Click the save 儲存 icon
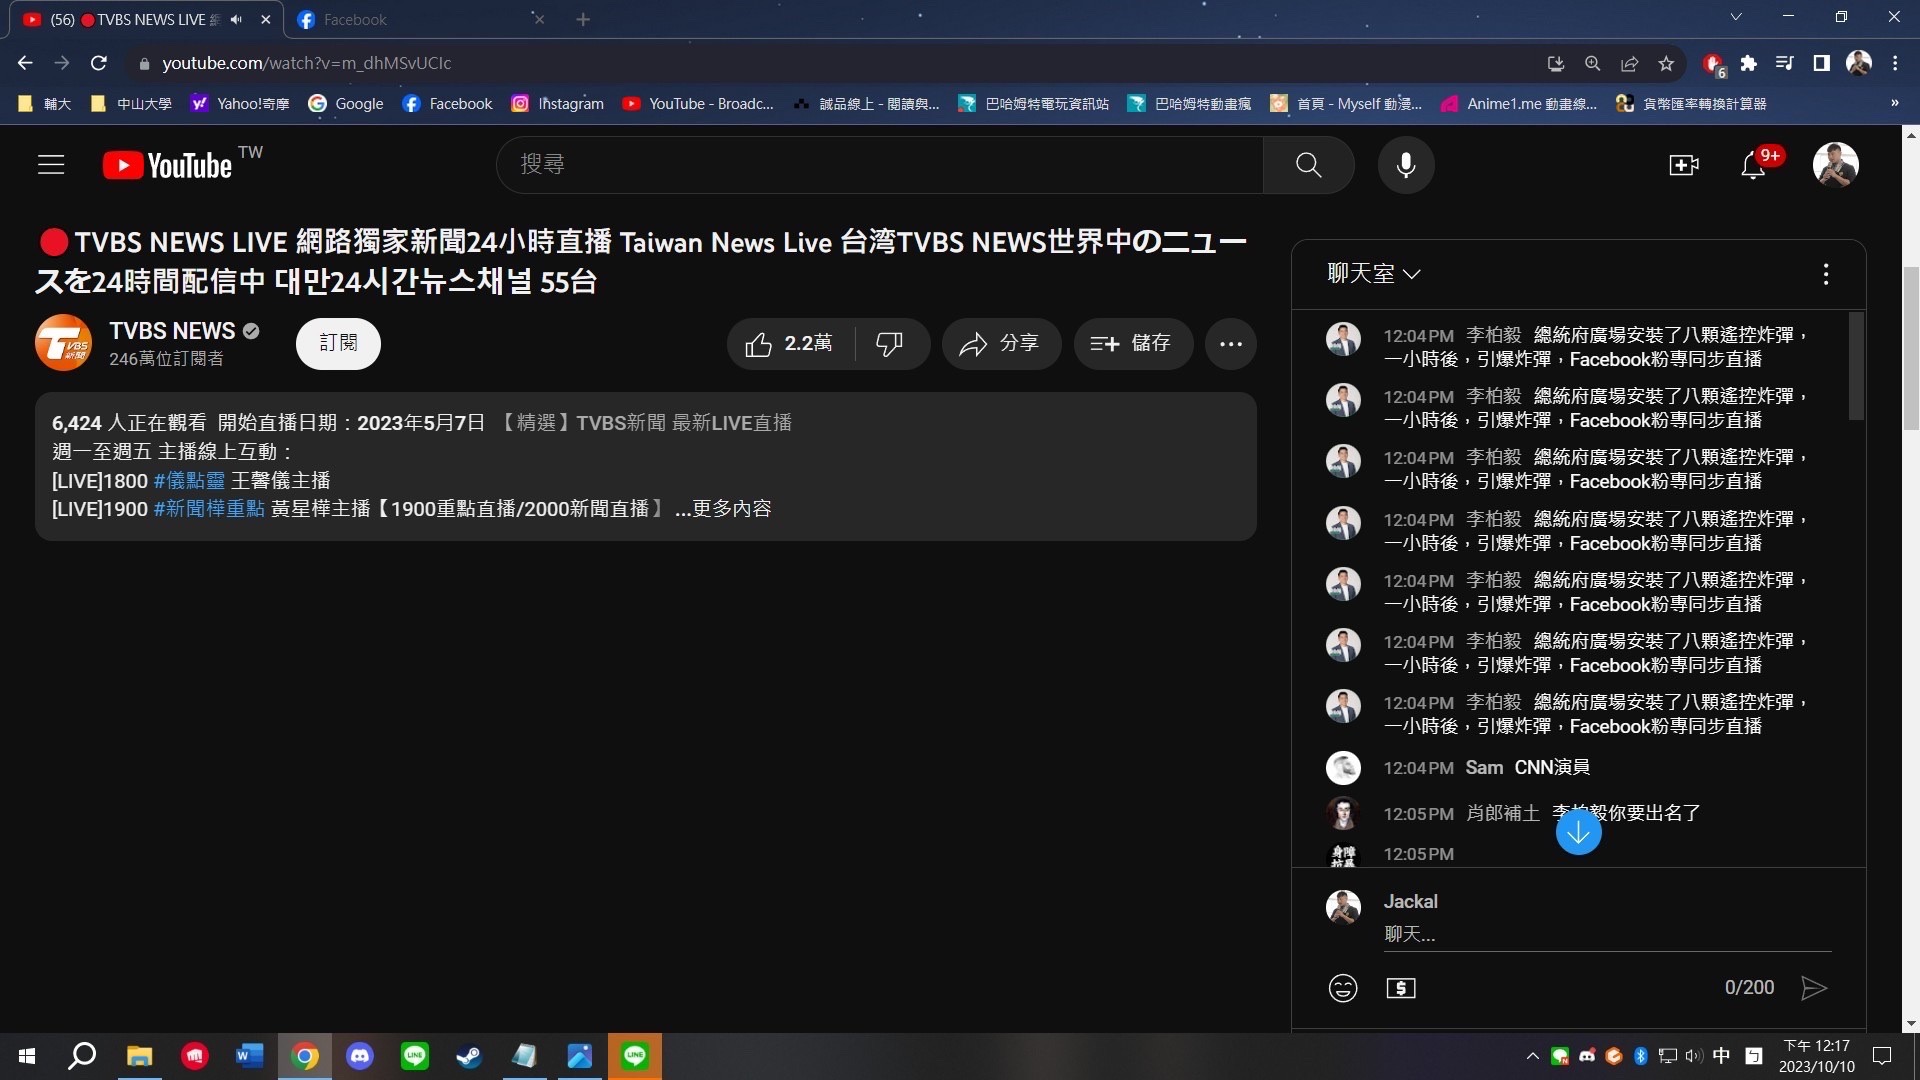The width and height of the screenshot is (1920, 1080). (x=1130, y=344)
